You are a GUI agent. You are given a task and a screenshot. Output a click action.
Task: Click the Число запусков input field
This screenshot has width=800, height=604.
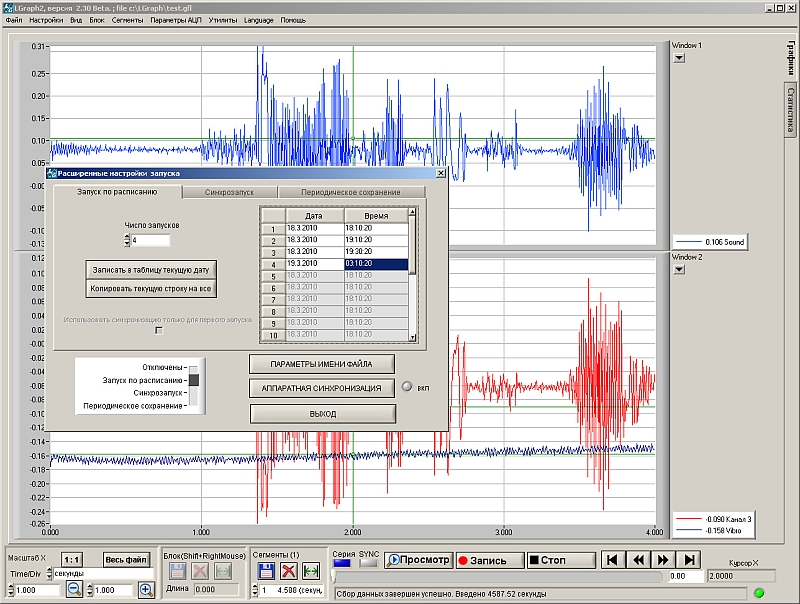[150, 241]
